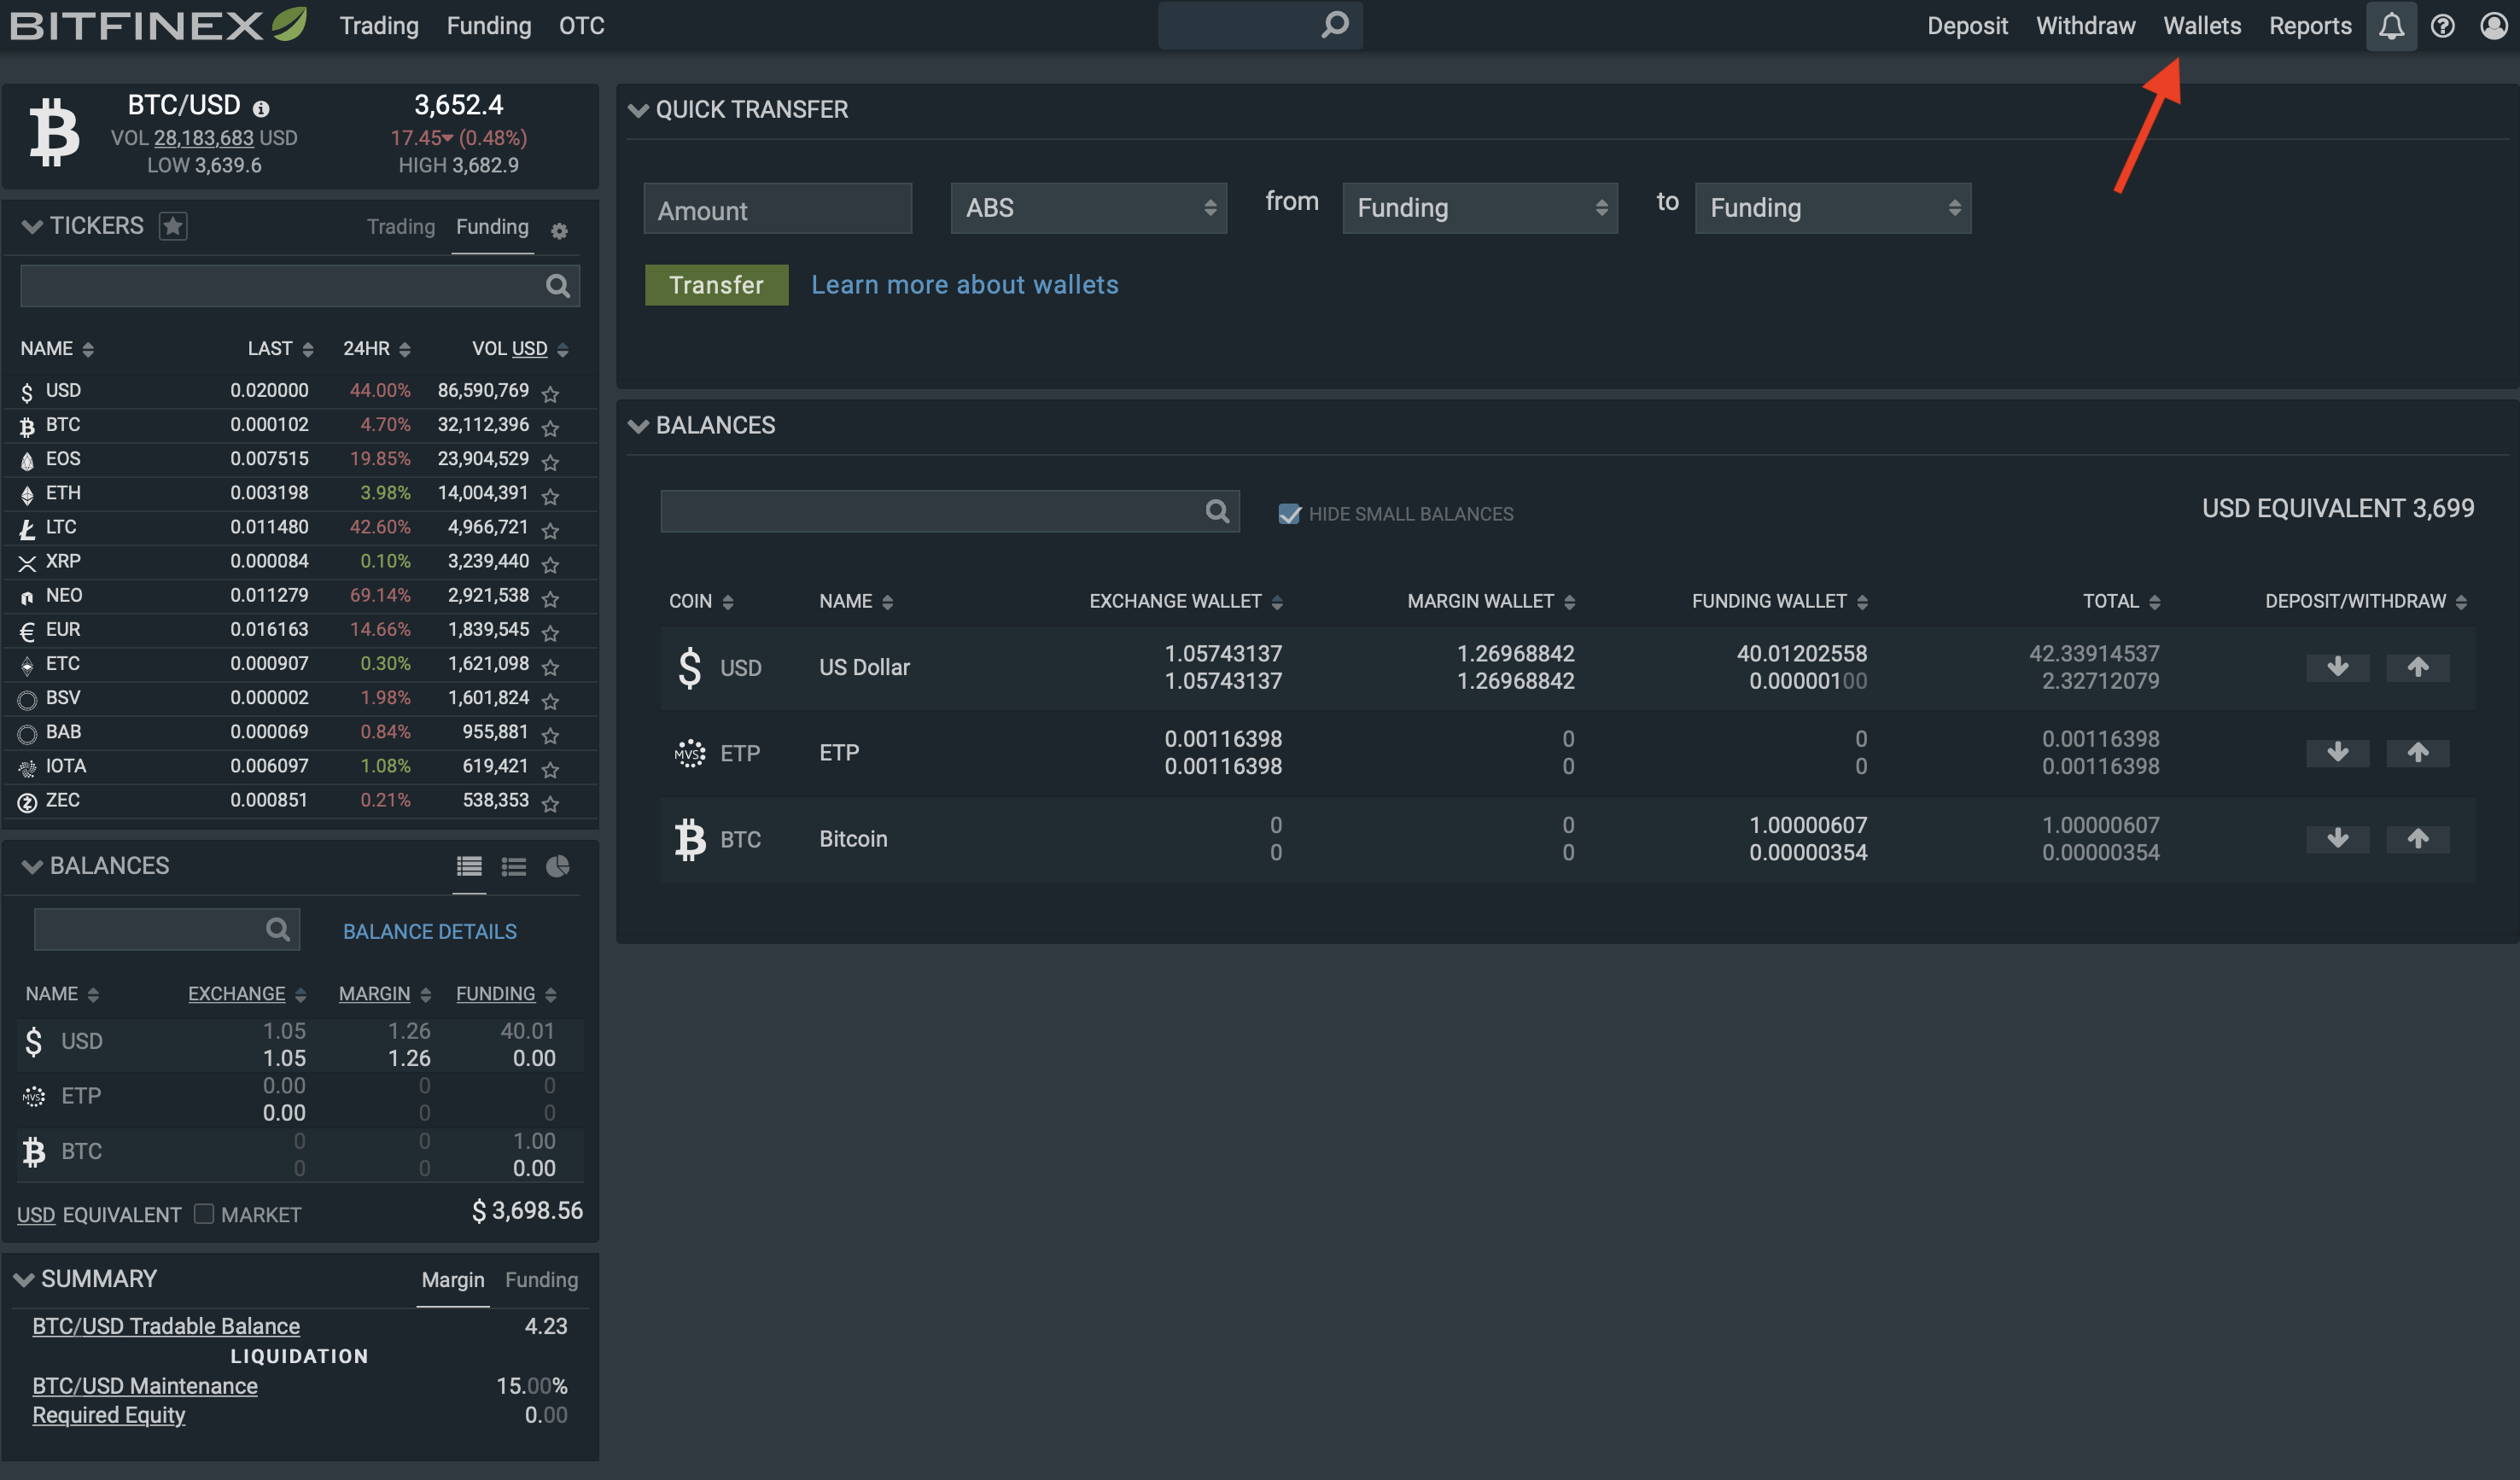The height and width of the screenshot is (1480, 2520).
Task: Open Reports in top navigation
Action: [x=2310, y=26]
